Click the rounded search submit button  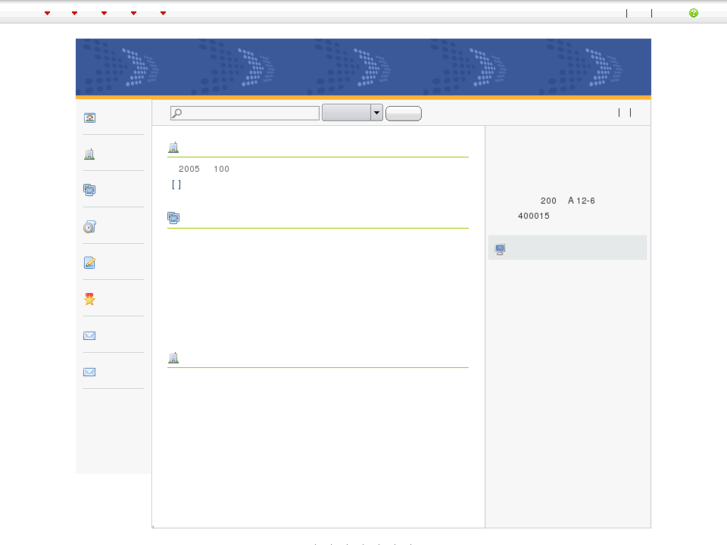pyautogui.click(x=403, y=114)
